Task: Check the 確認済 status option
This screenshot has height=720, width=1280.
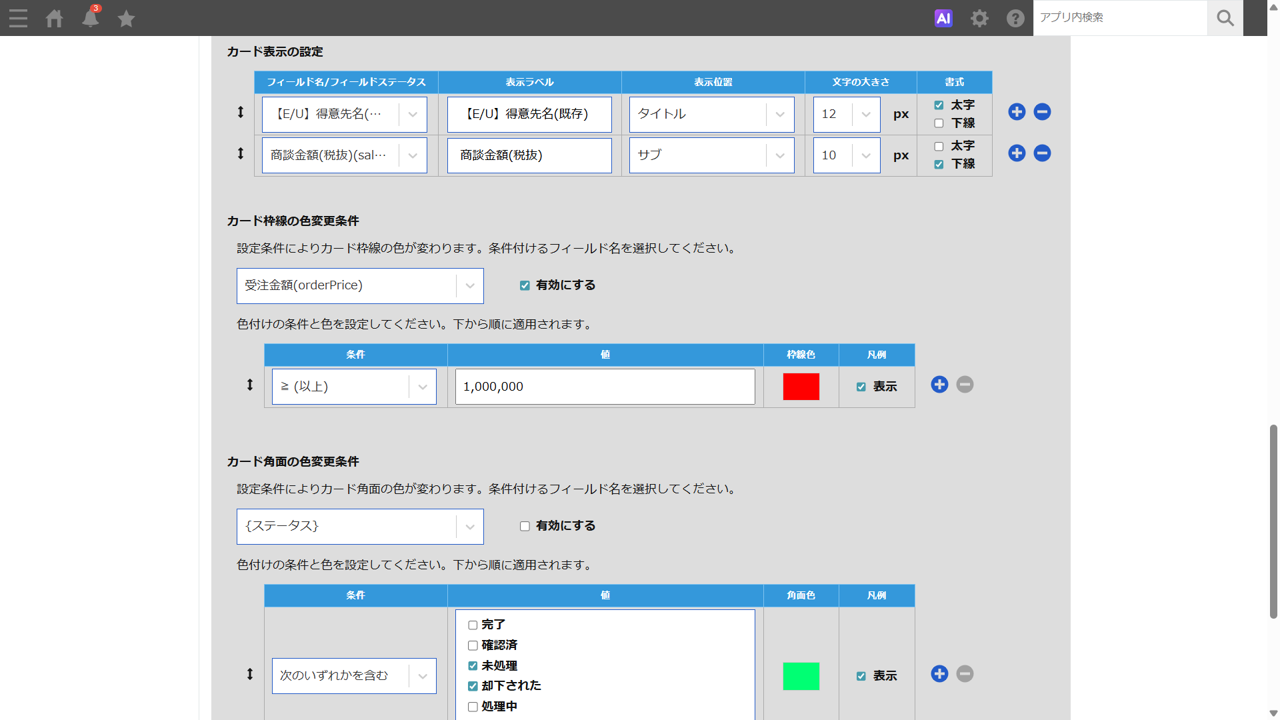Action: click(x=473, y=646)
